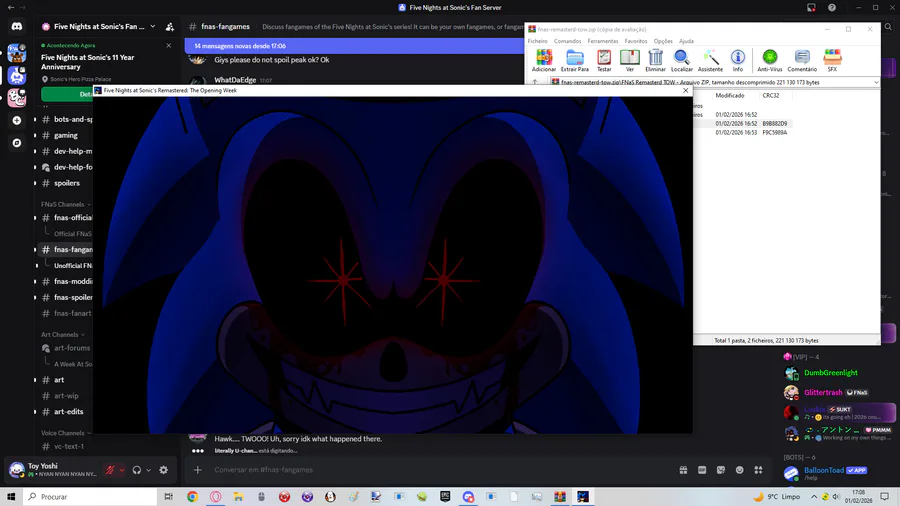Toggle the Discord microphone mute button
The image size is (900, 506).
pos(110,470)
